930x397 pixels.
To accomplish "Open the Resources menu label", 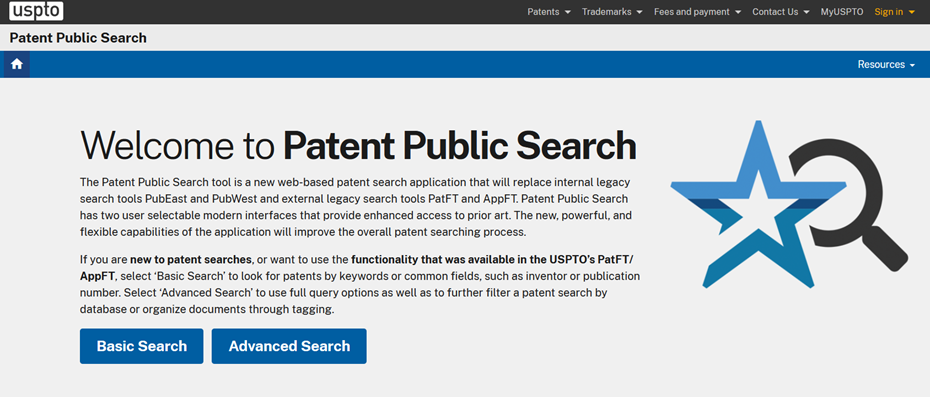I will point(881,65).
